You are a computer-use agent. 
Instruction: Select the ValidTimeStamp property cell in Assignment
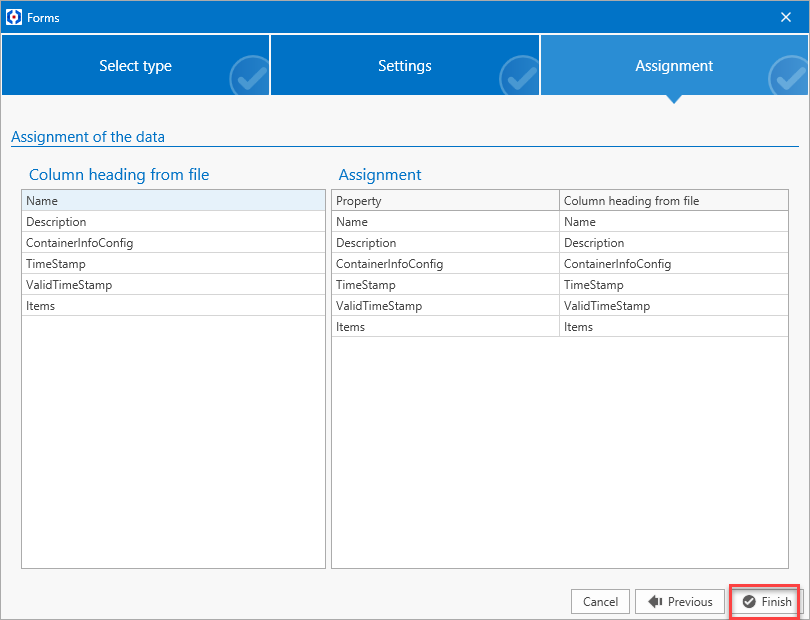(445, 306)
